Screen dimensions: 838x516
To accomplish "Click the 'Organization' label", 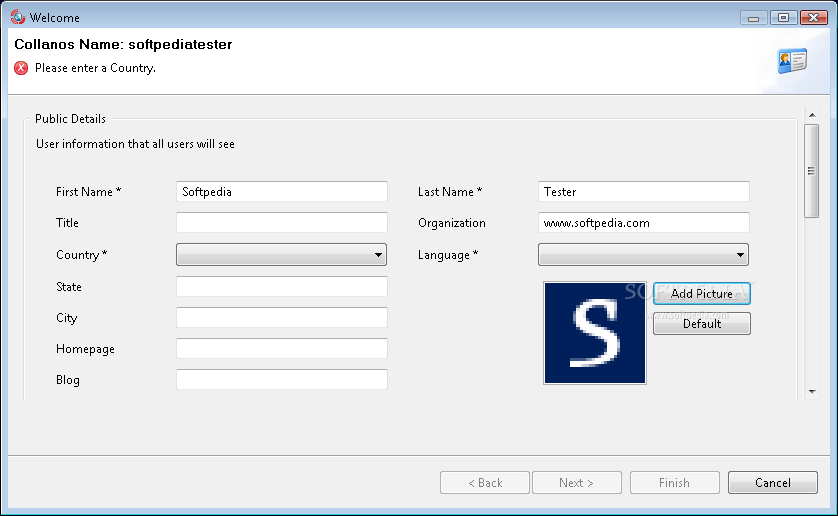I will point(452,223).
